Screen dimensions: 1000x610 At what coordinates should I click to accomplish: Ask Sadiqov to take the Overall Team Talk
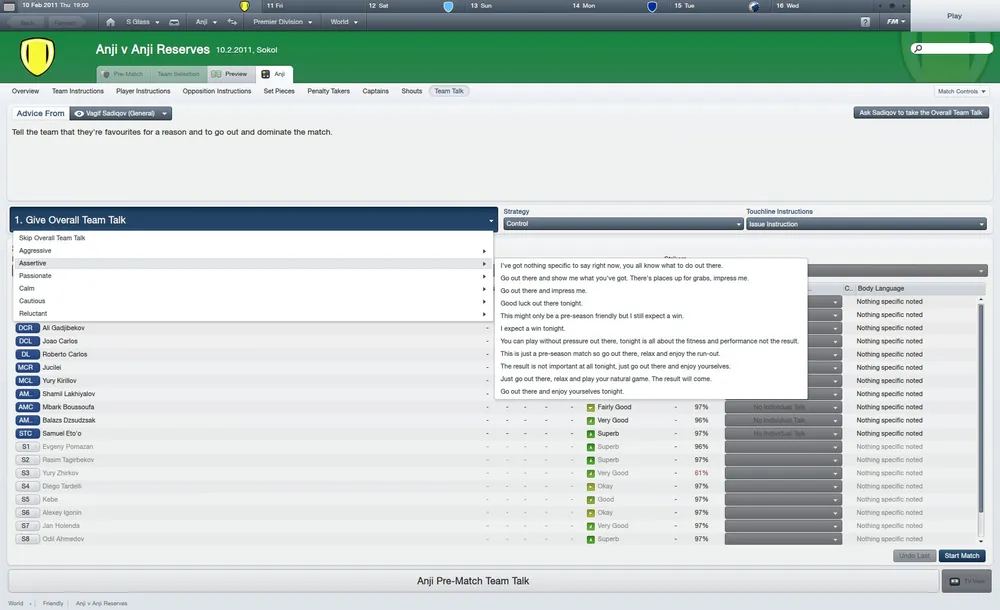point(922,112)
